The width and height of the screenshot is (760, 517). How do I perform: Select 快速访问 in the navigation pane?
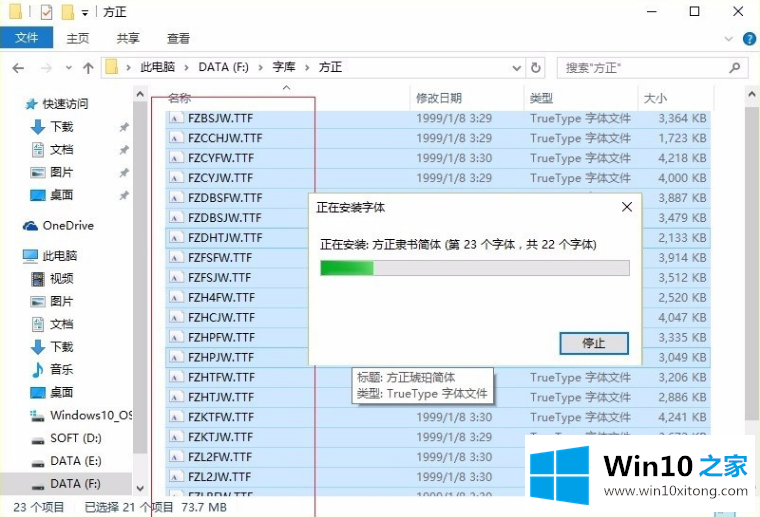[x=65, y=104]
